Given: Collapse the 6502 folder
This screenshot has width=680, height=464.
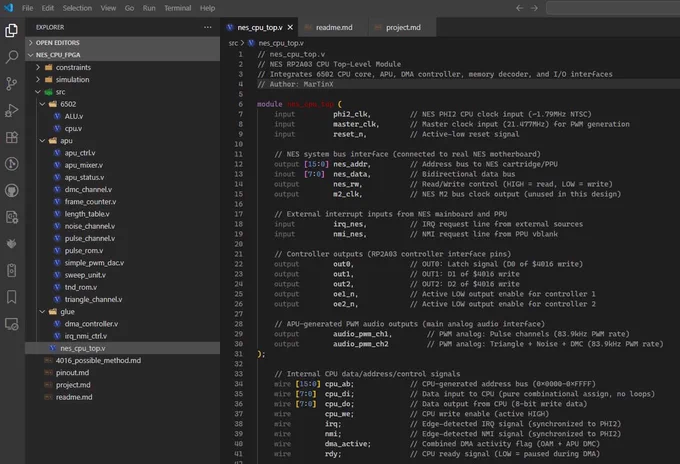Looking at the screenshot, I should pos(122,104).
